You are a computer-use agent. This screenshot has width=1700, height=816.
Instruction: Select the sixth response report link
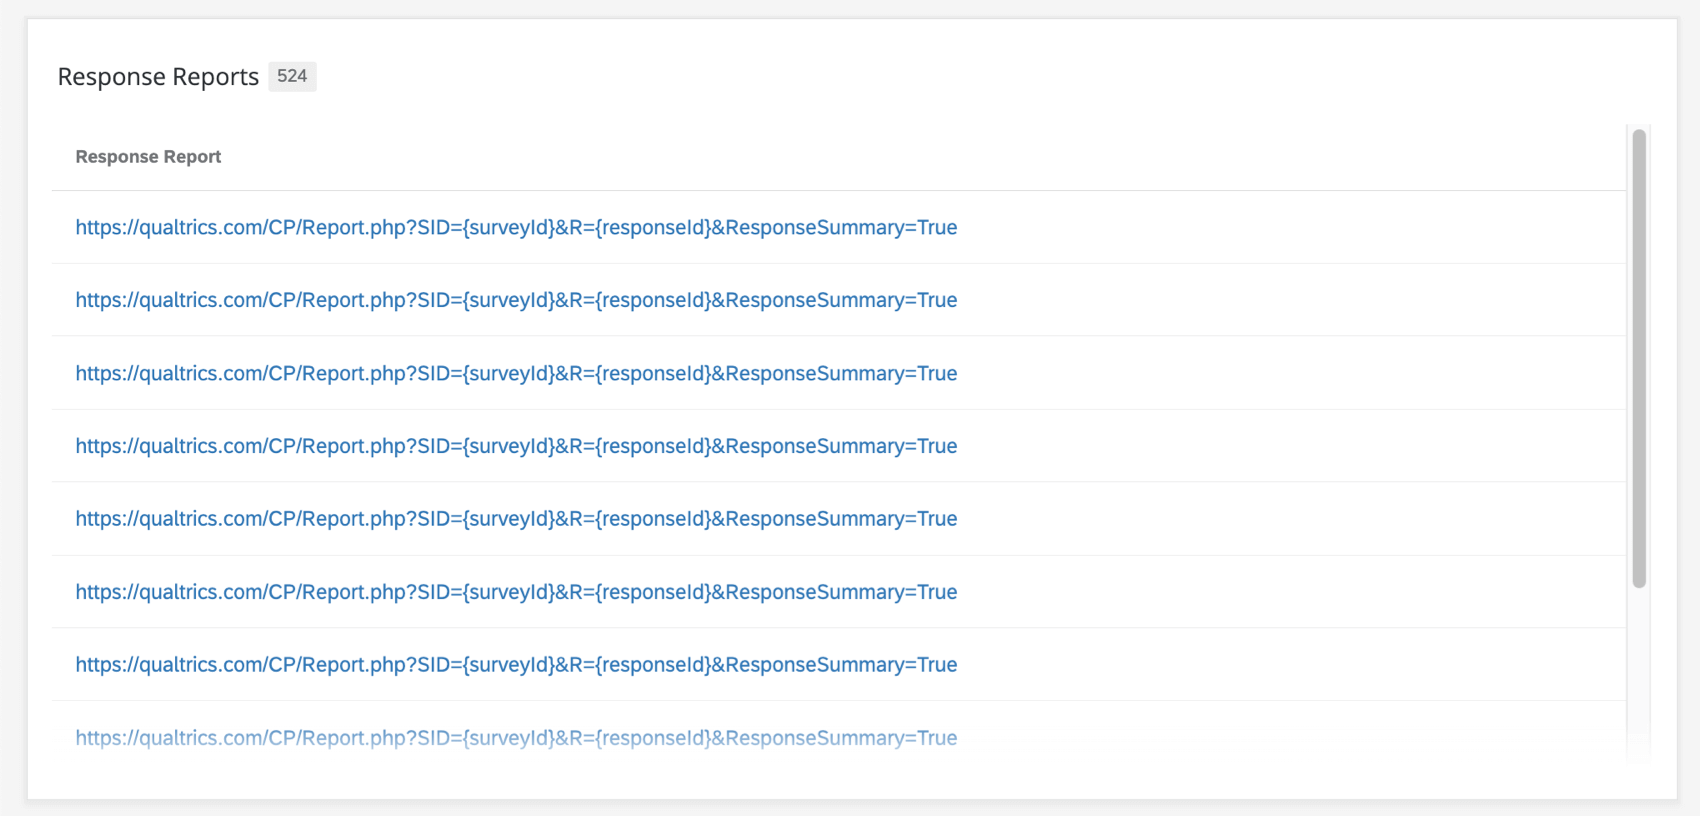pyautogui.click(x=515, y=591)
